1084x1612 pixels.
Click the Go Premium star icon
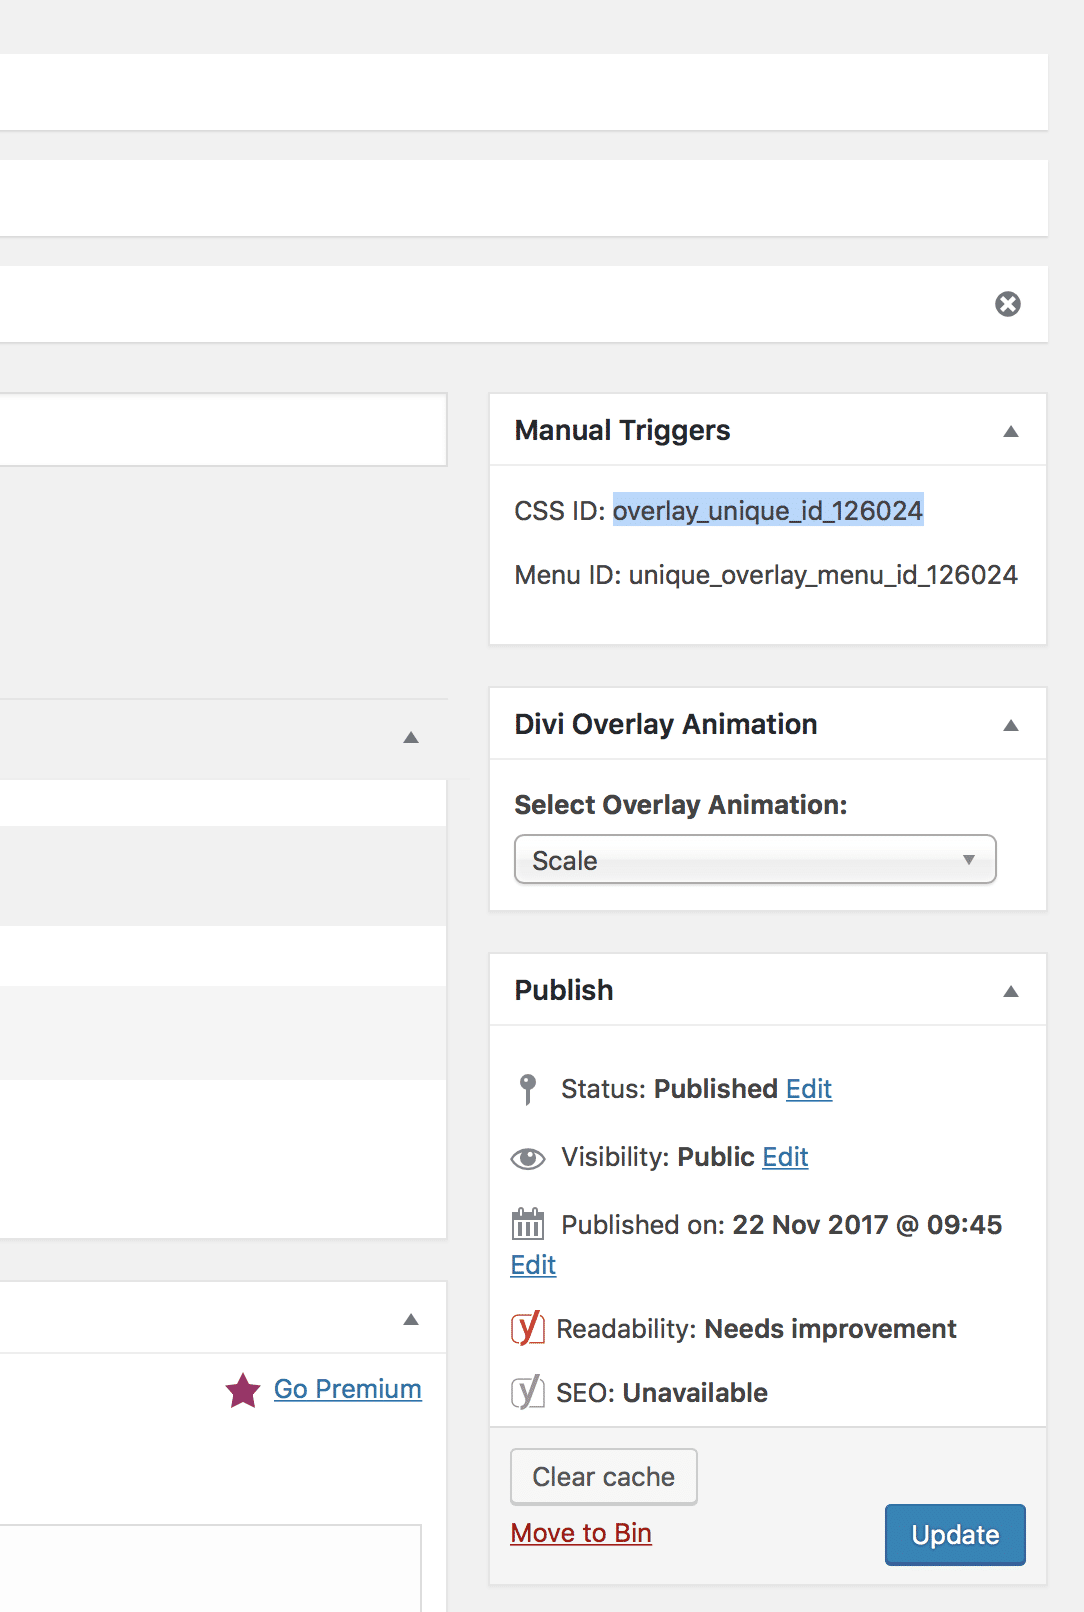point(243,1390)
